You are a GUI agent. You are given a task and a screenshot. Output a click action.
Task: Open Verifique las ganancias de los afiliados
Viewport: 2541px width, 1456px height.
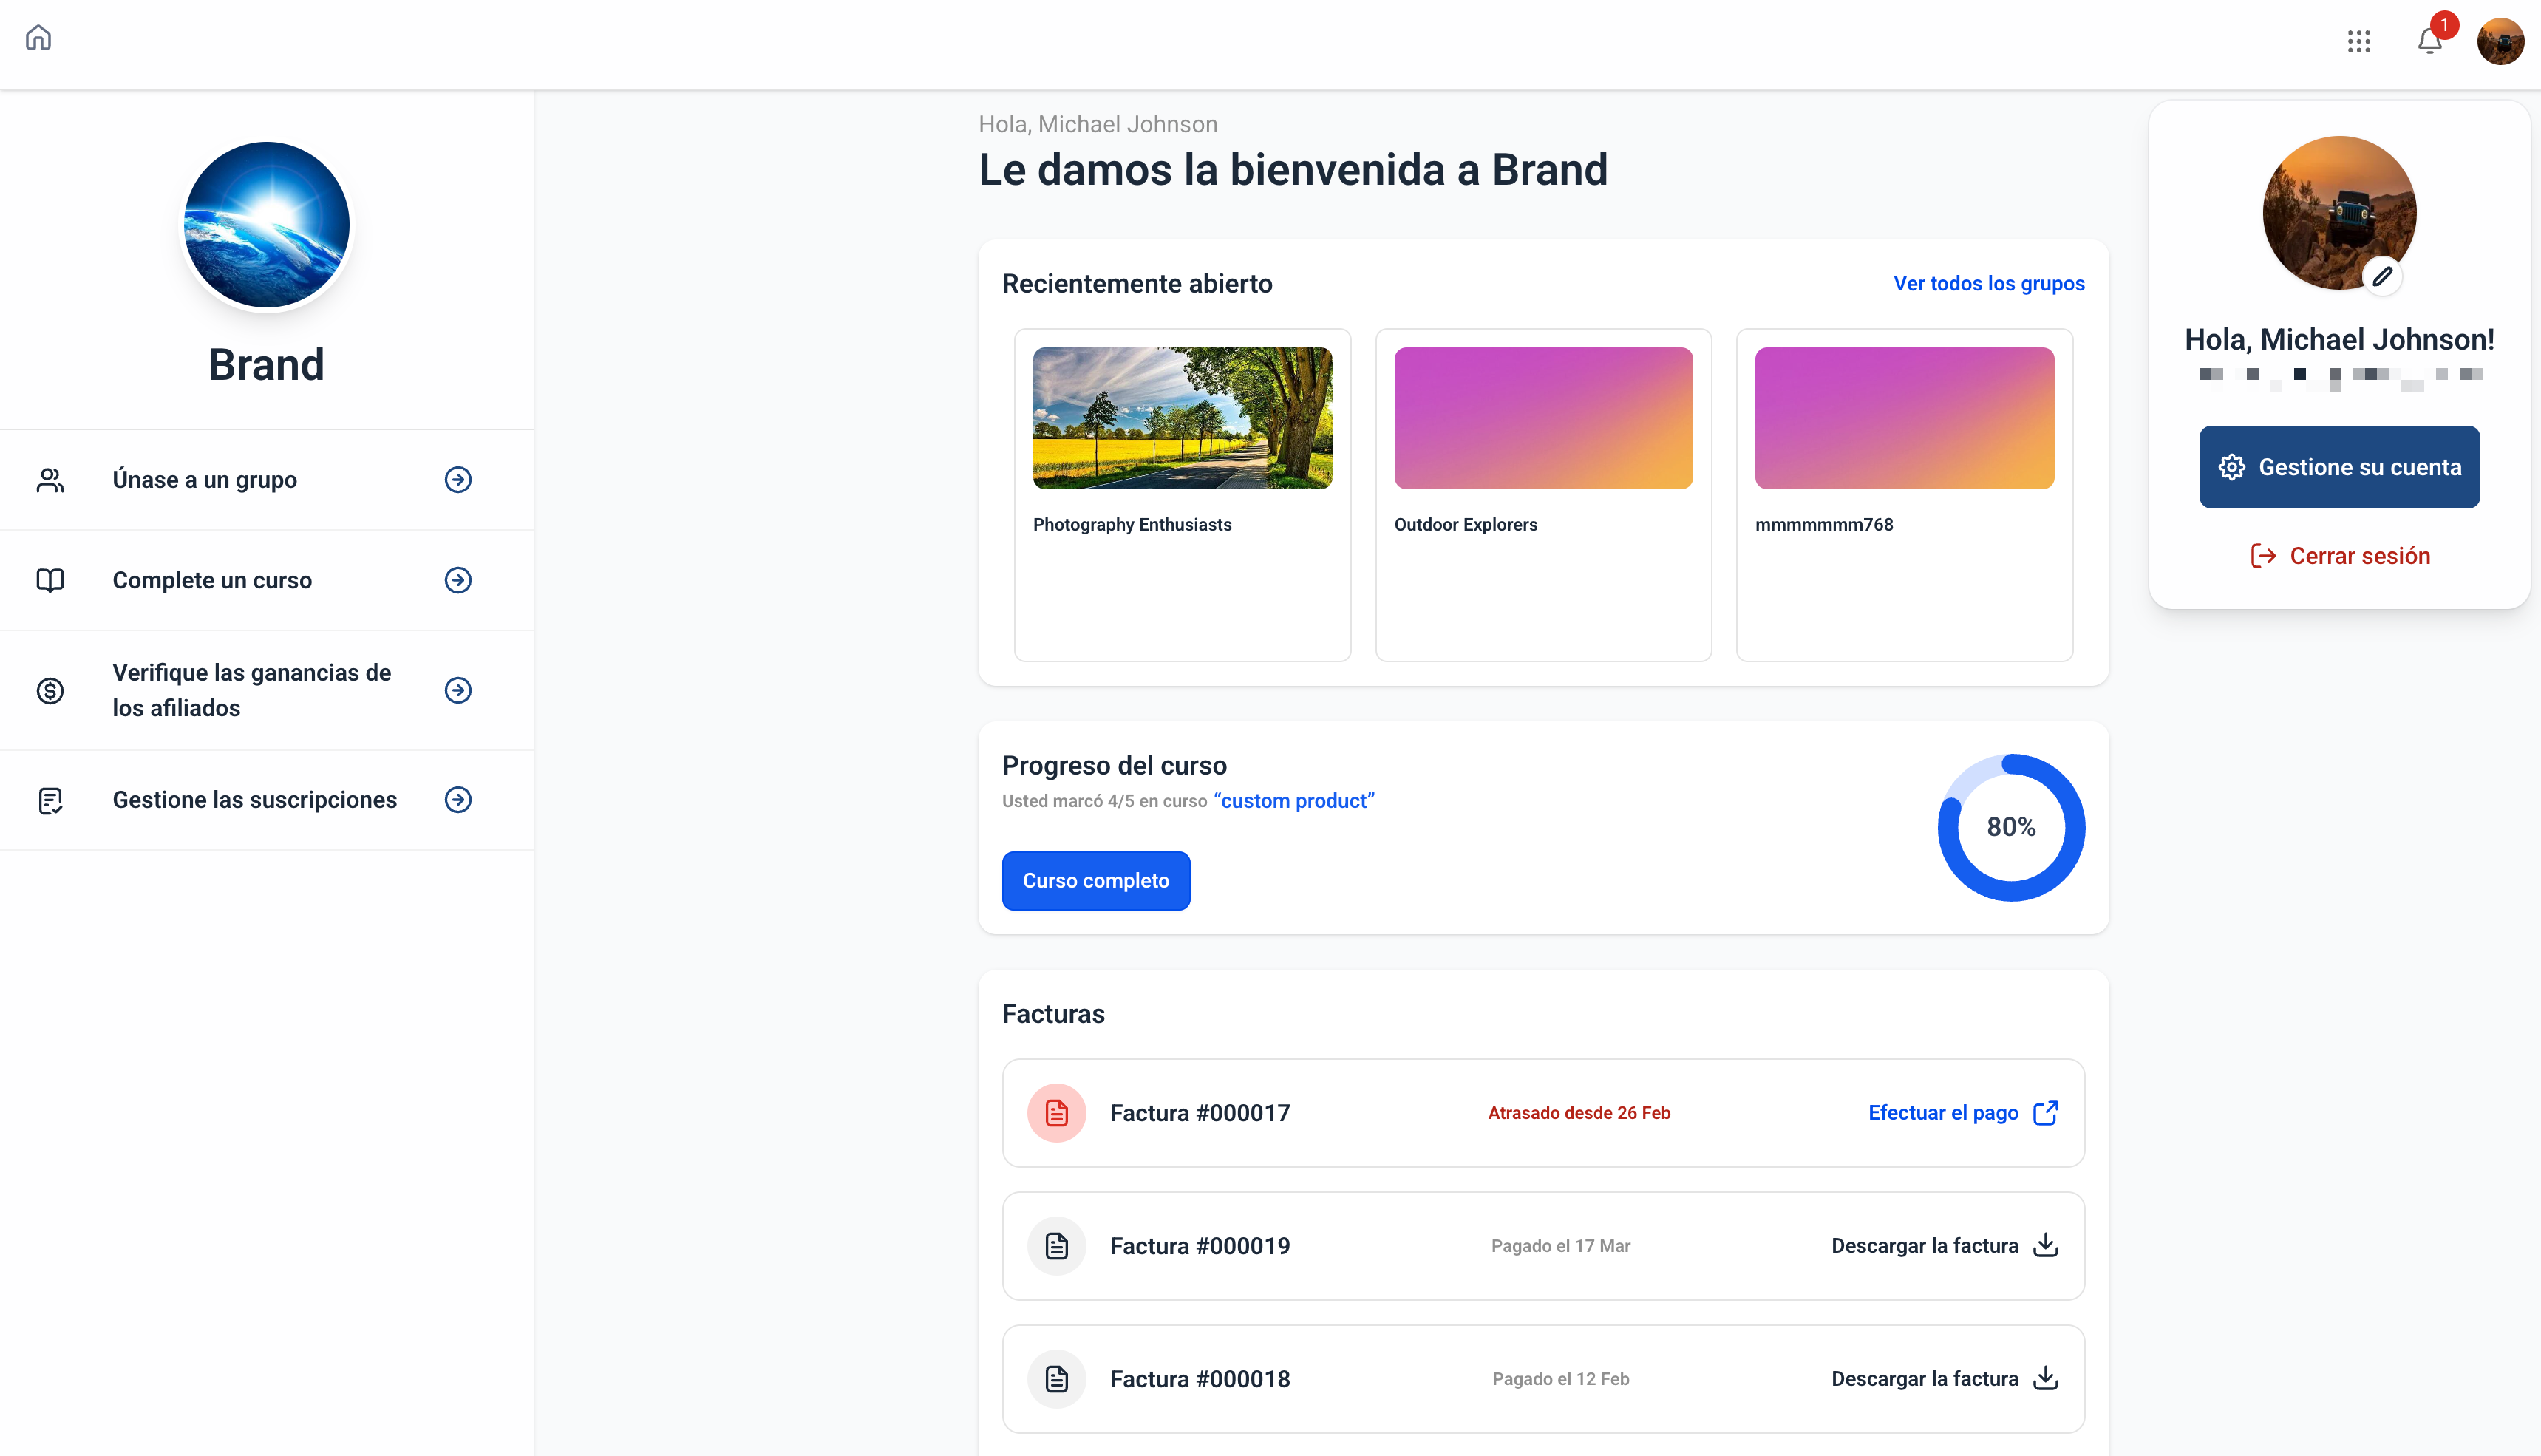tap(251, 690)
